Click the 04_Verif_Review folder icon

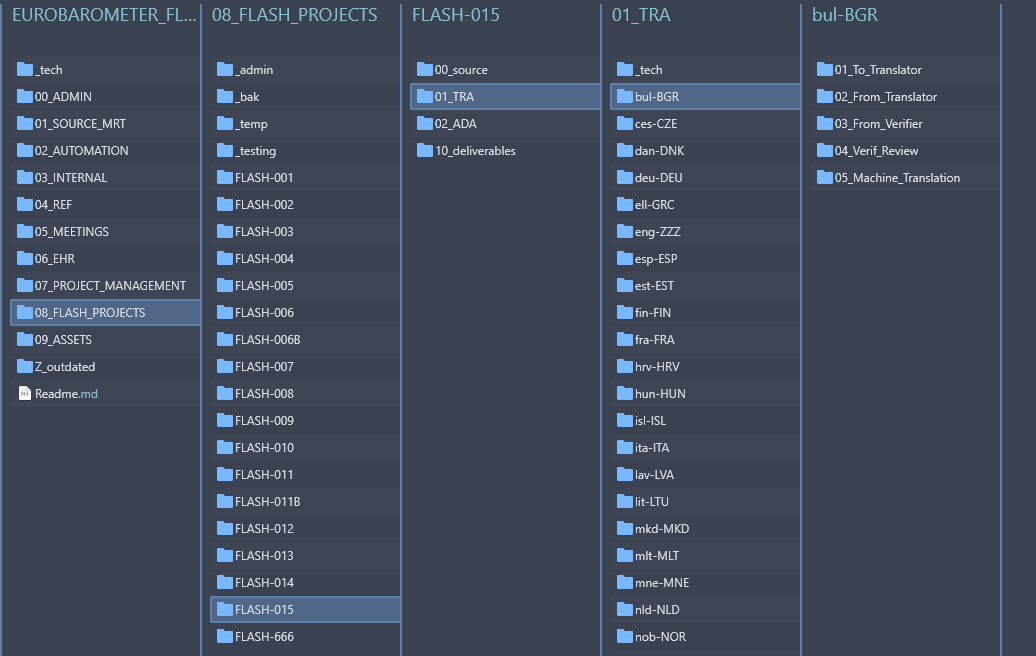click(825, 151)
